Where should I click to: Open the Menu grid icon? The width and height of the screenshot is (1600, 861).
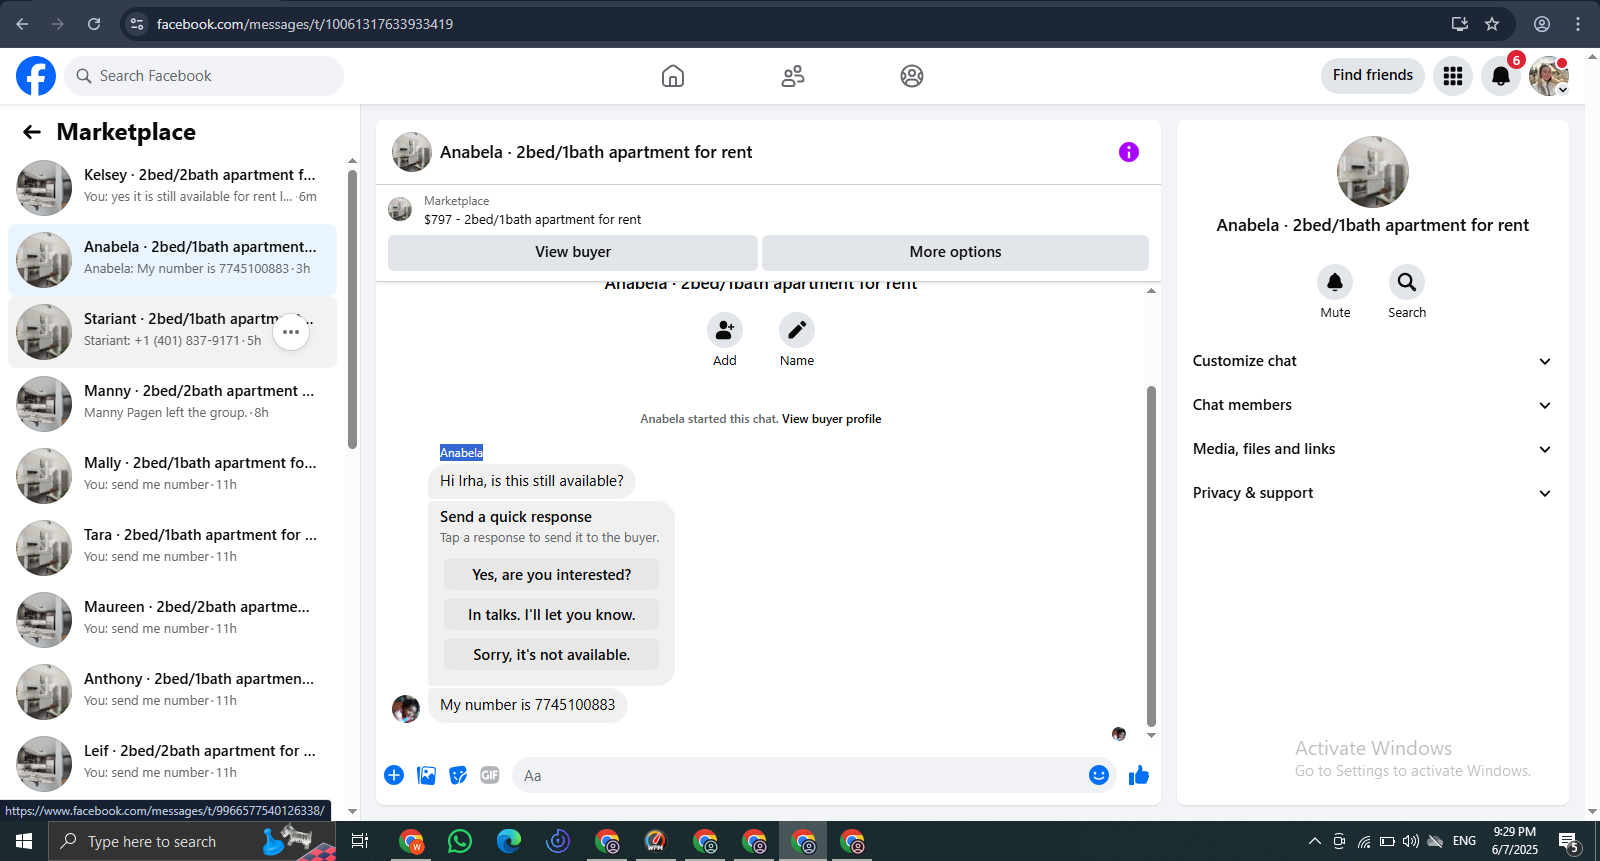click(1453, 76)
